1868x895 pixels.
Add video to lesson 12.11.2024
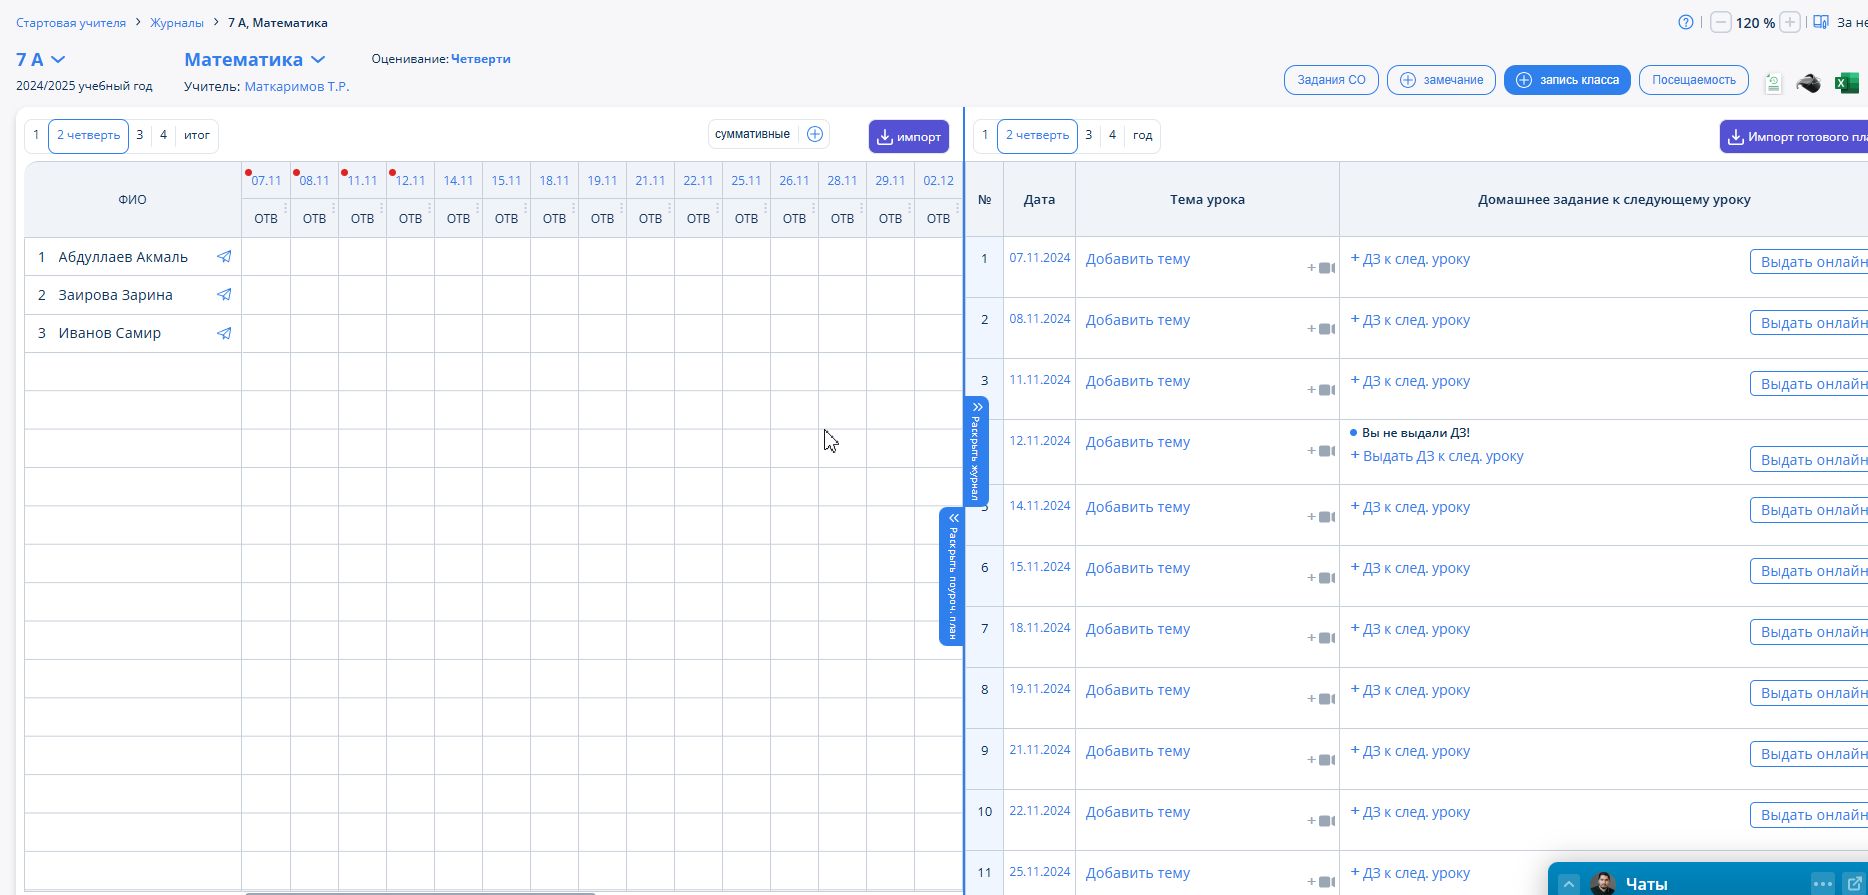(x=1321, y=451)
